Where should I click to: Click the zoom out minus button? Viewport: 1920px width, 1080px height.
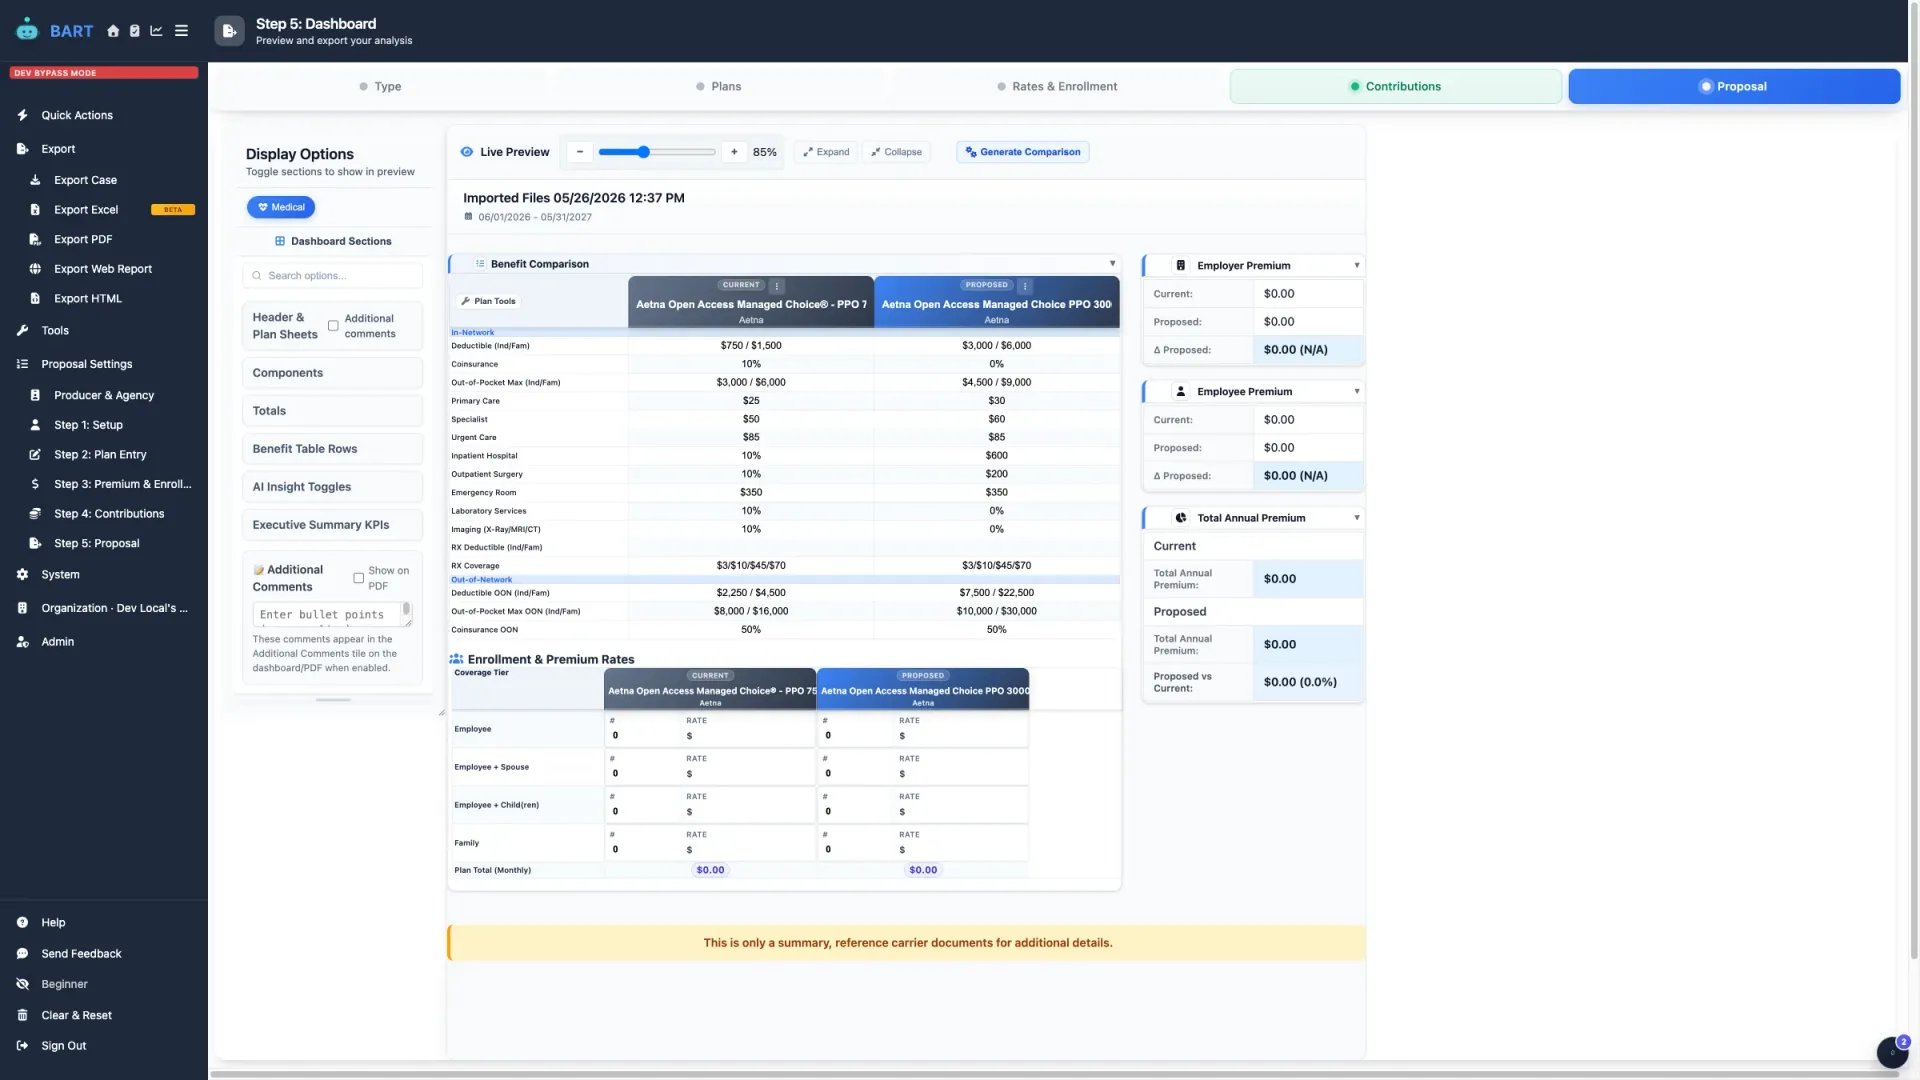(x=580, y=152)
